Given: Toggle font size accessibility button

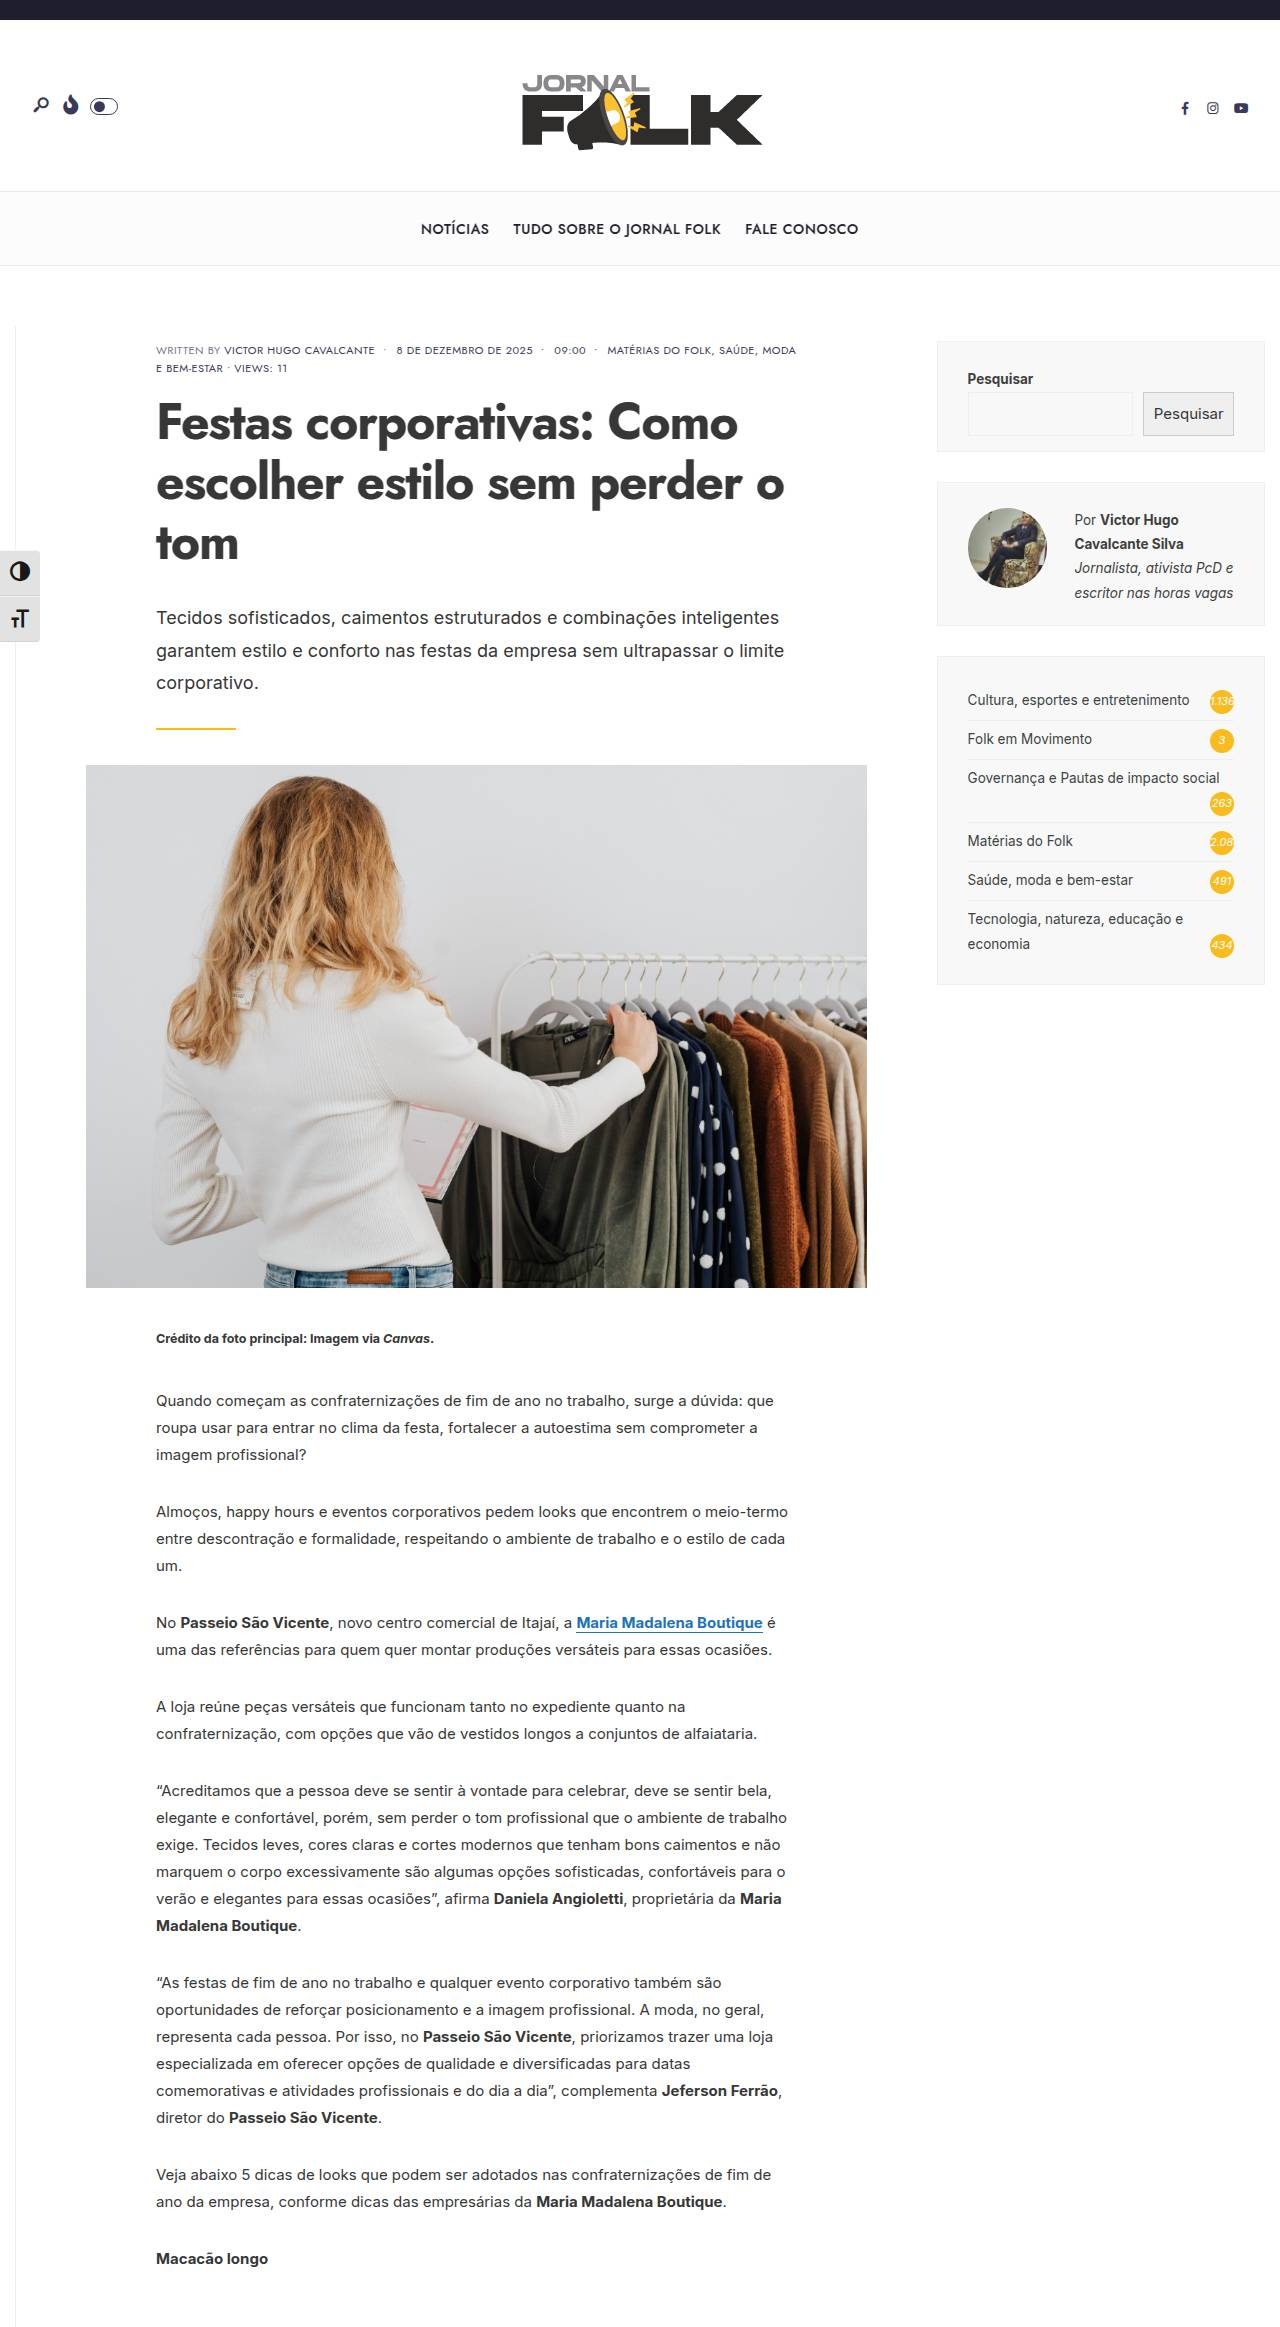Looking at the screenshot, I should click(20, 619).
